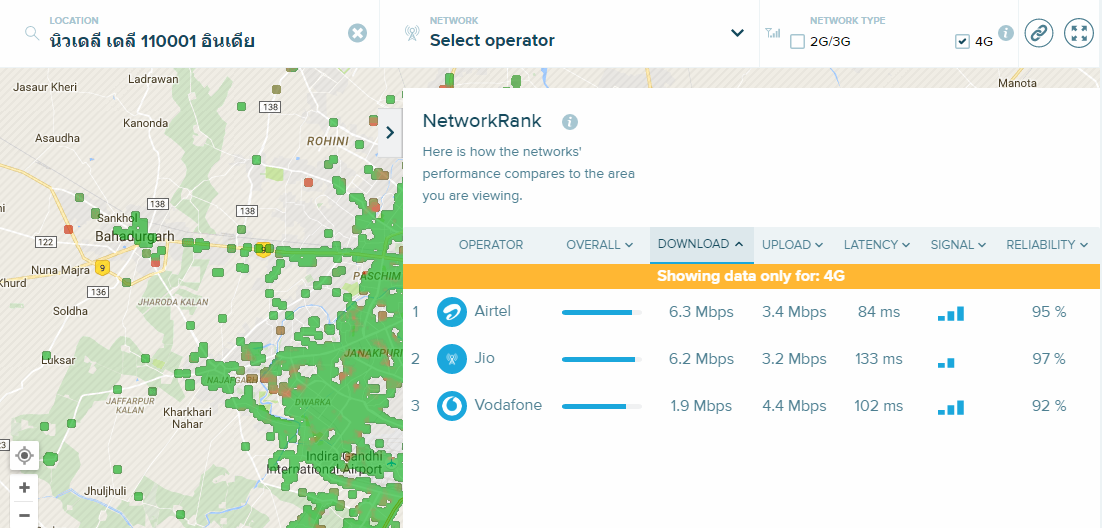This screenshot has width=1102, height=528.
Task: Copy share link icon button
Action: (x=1039, y=33)
